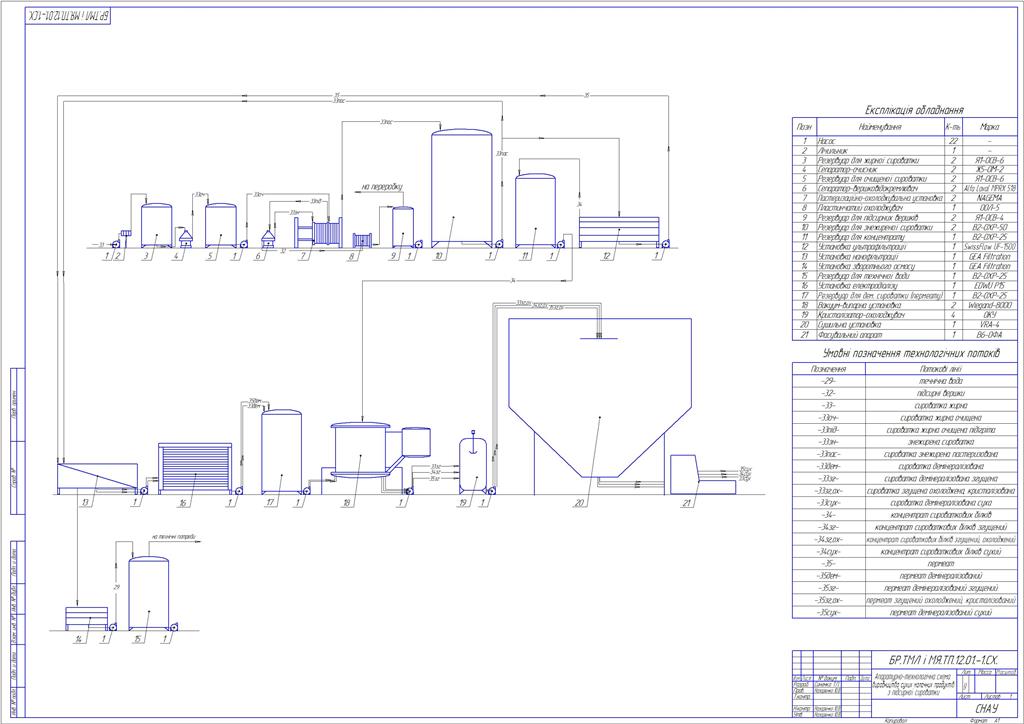Select the 'Марка' column header
This screenshot has width=1024, height=724.
tap(989, 127)
